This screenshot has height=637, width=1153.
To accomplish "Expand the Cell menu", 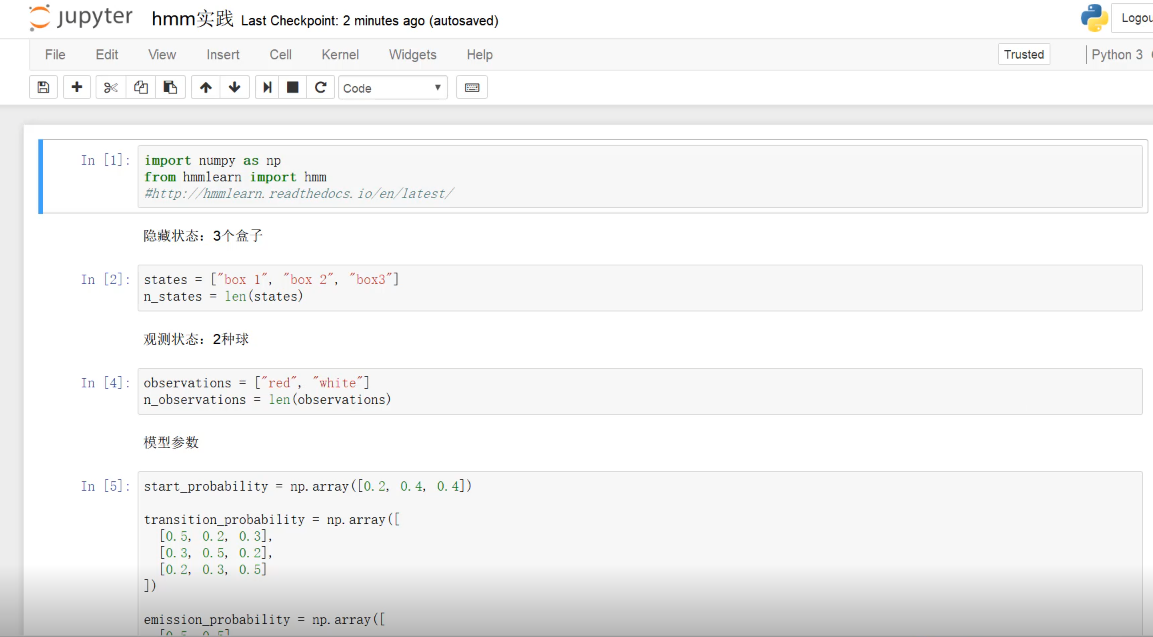I will coord(281,55).
